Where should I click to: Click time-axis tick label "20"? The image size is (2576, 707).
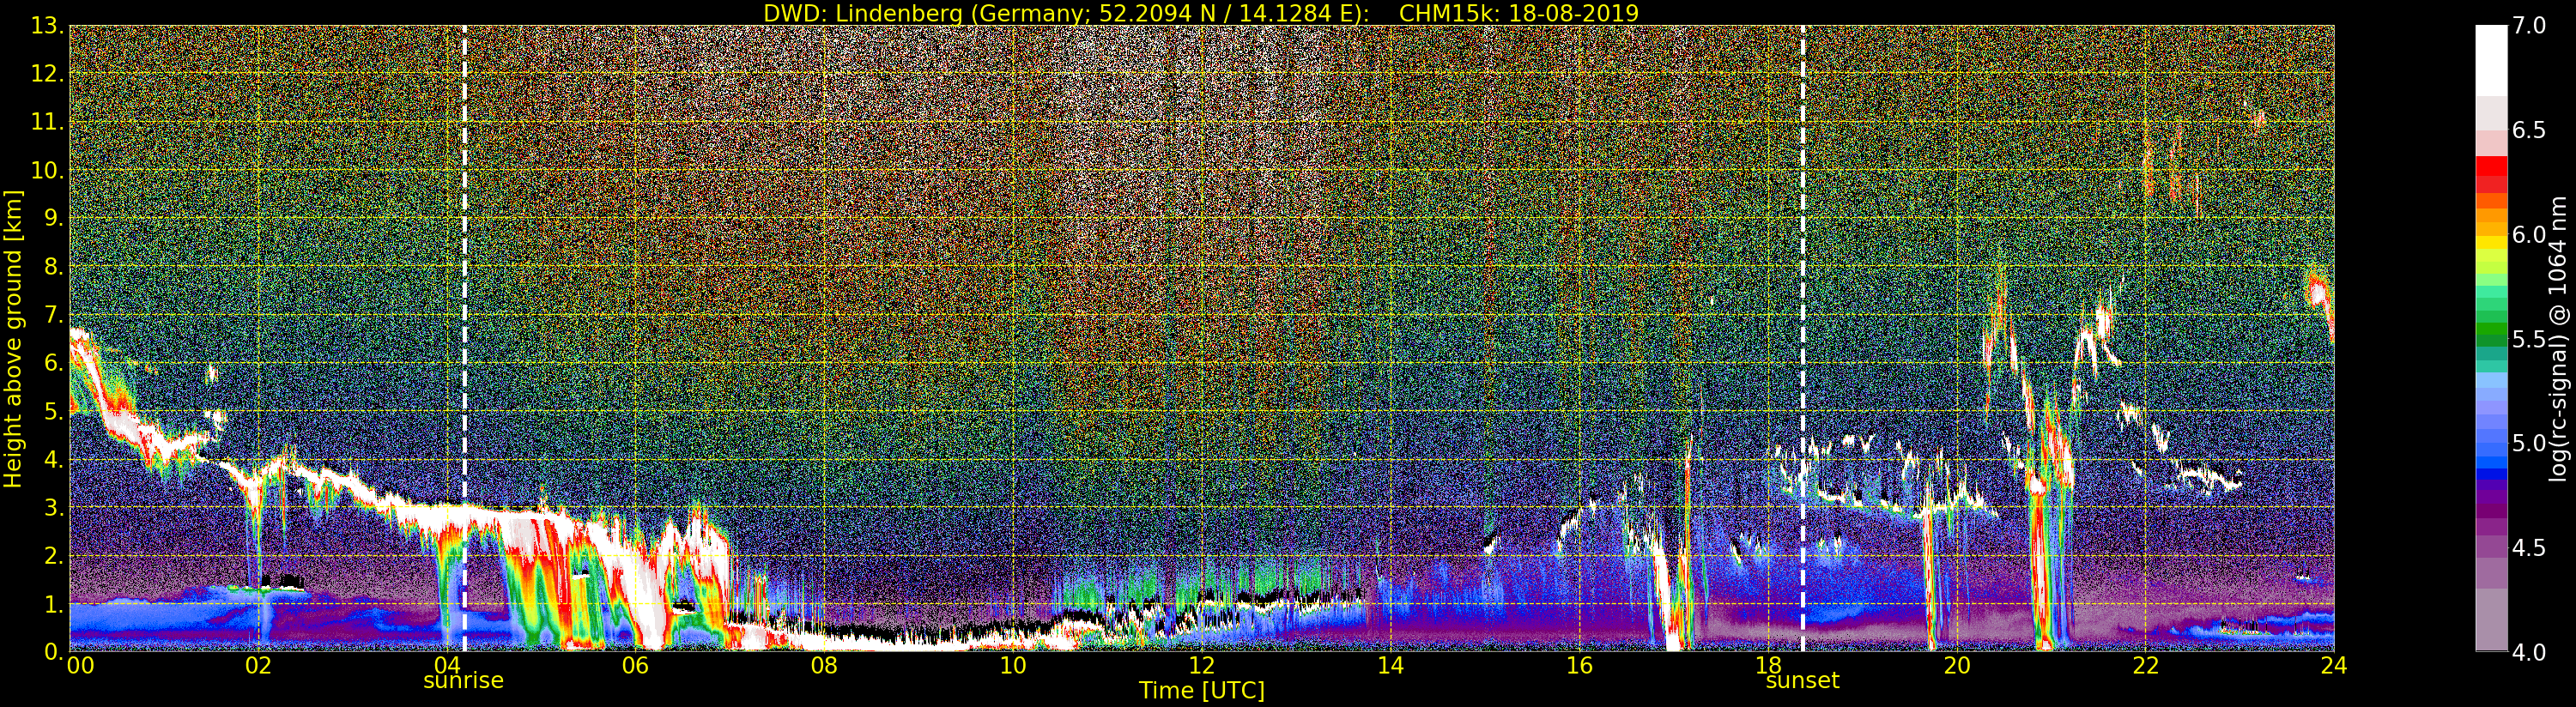[x=1956, y=666]
